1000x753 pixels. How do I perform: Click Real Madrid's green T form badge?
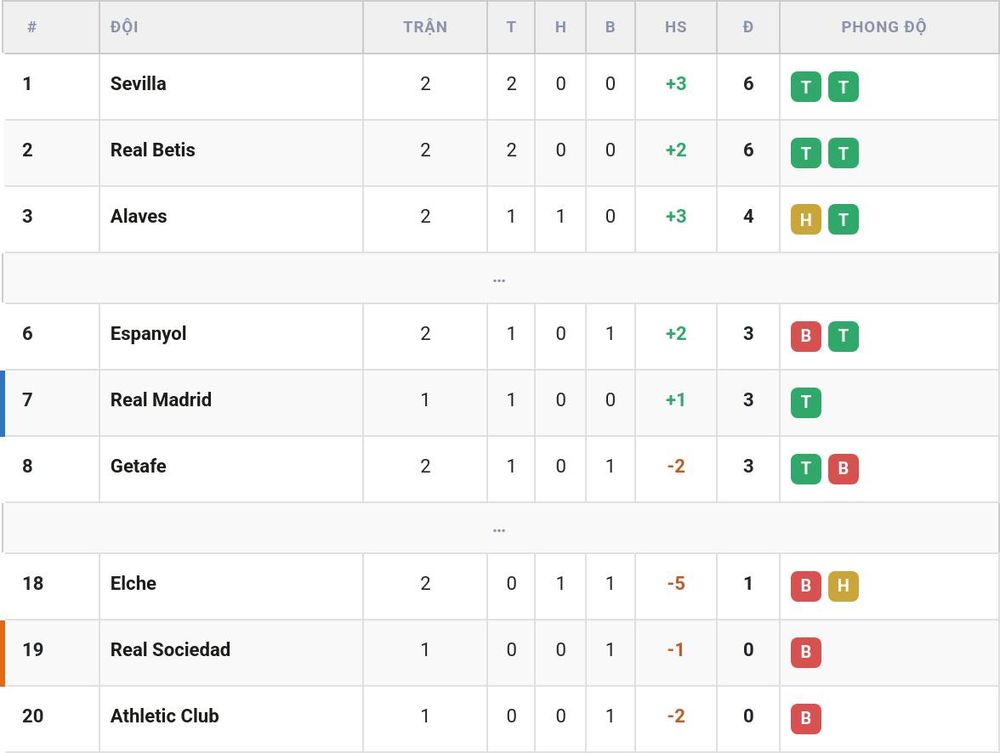pyautogui.click(x=805, y=403)
